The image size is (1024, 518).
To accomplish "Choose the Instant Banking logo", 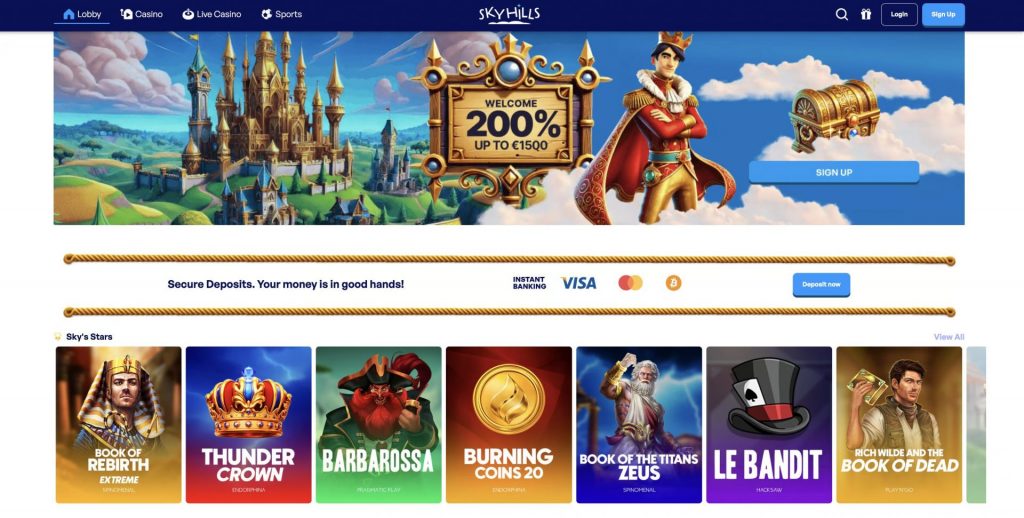I will pyautogui.click(x=529, y=283).
